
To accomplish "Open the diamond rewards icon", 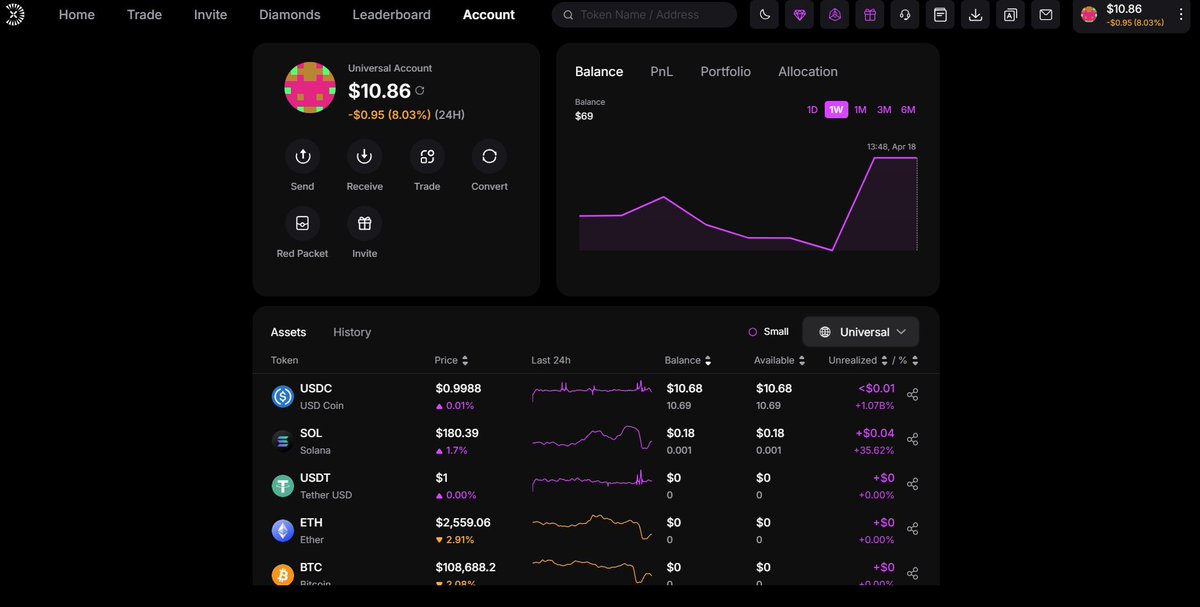I will point(799,15).
